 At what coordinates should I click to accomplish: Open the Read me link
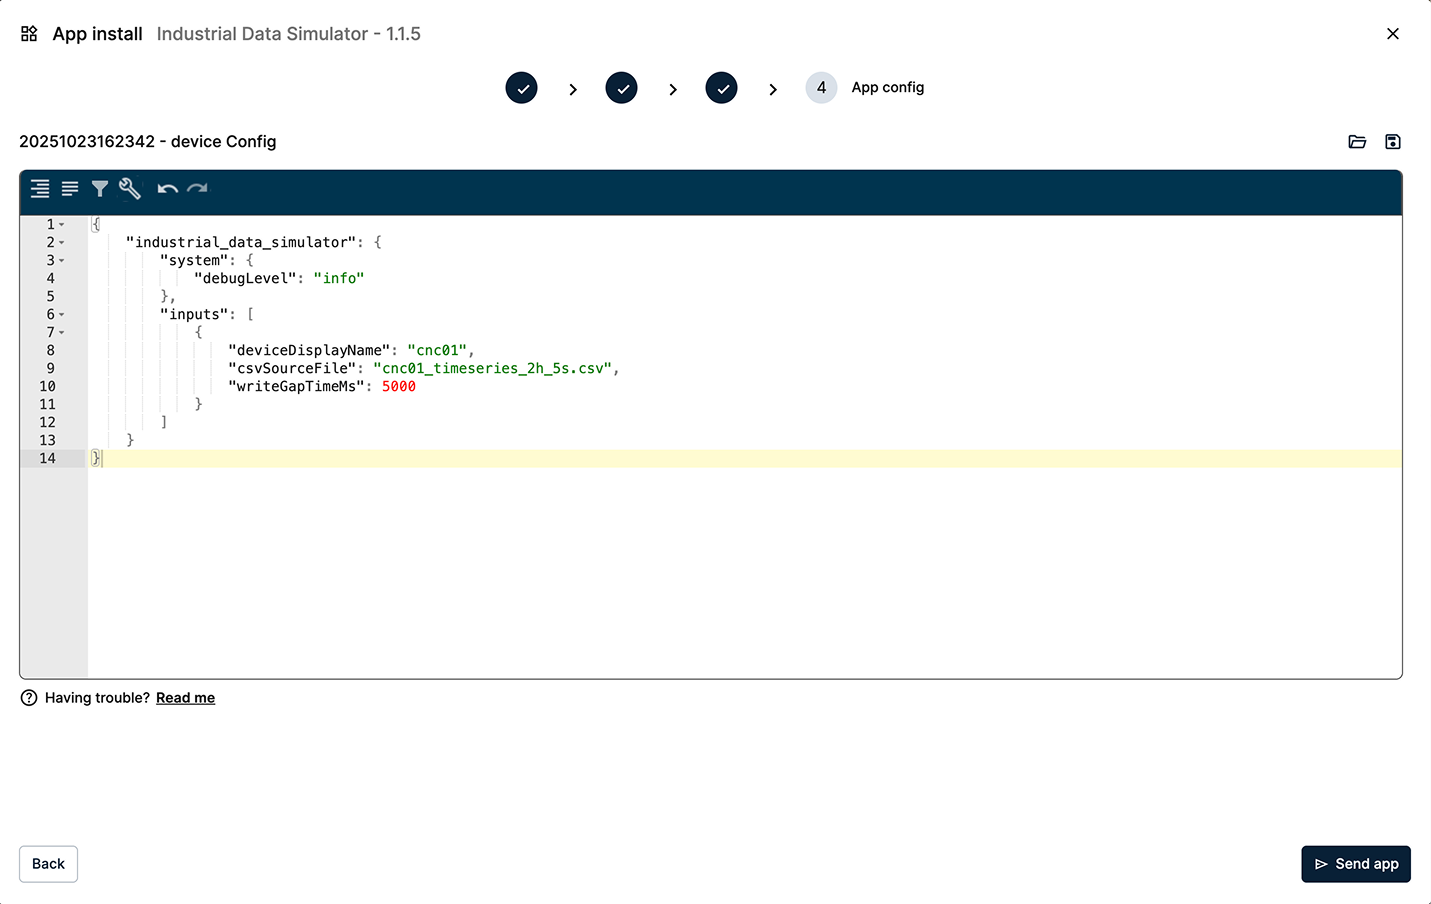(185, 698)
